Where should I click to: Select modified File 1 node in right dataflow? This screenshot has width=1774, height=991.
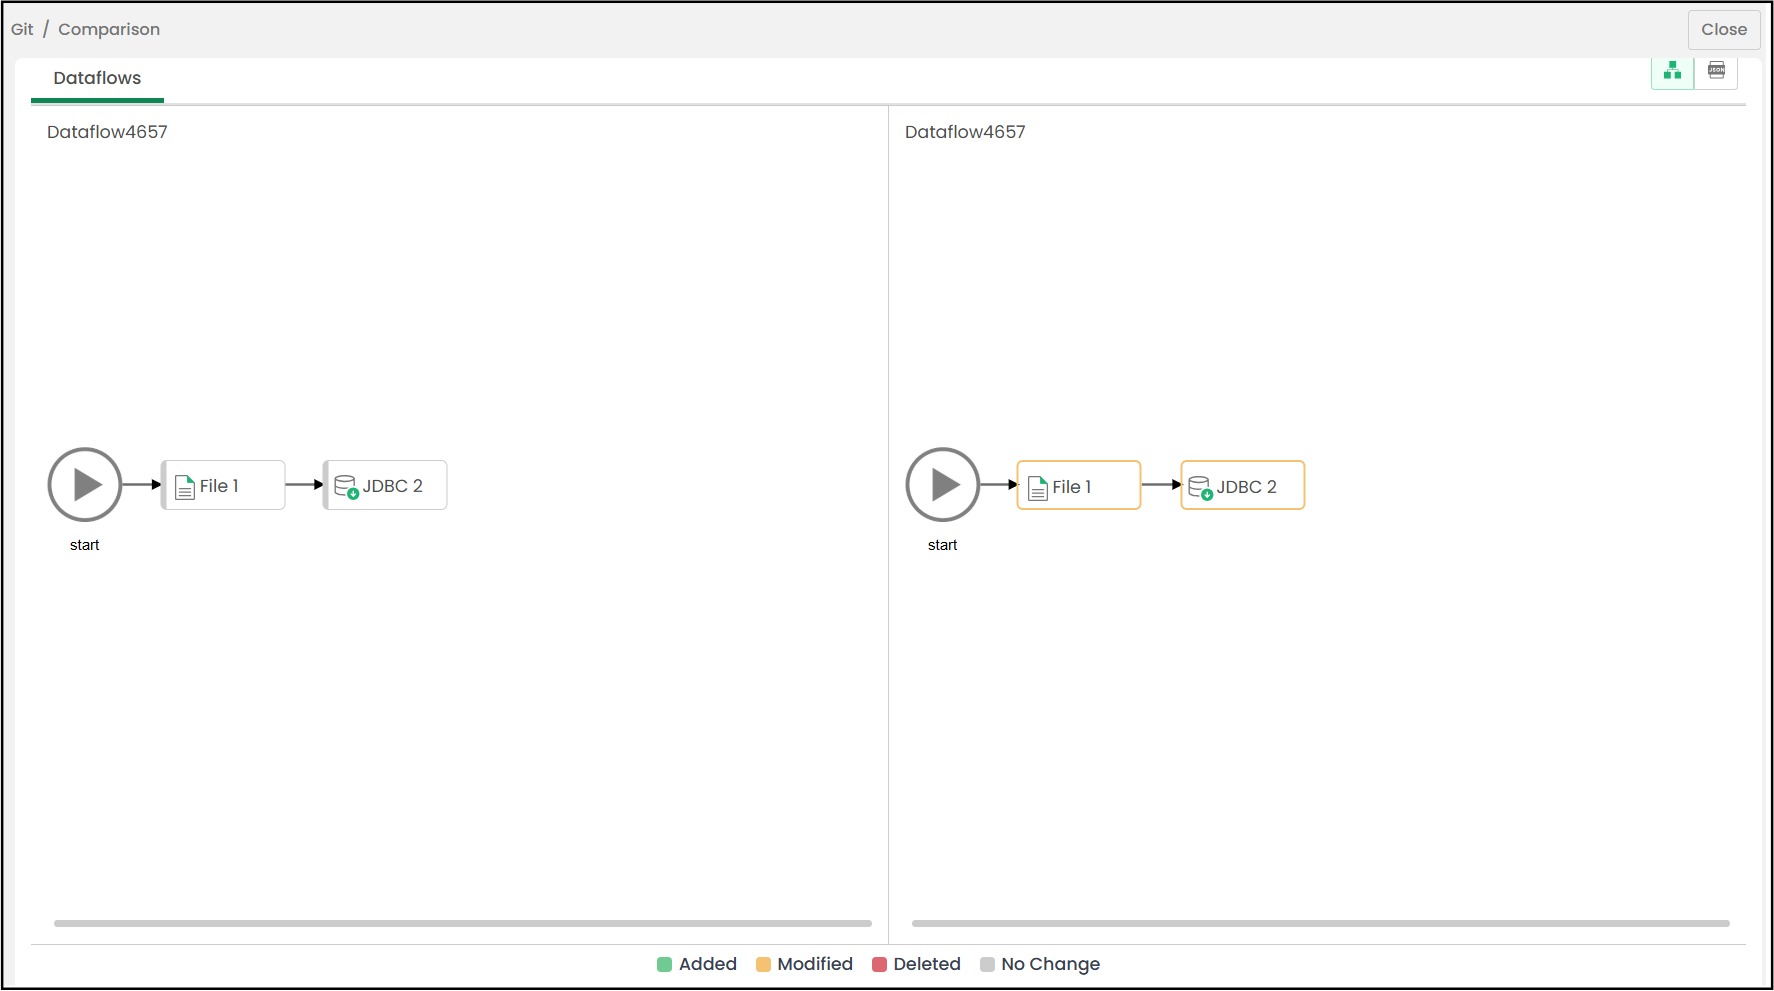pyautogui.click(x=1079, y=486)
